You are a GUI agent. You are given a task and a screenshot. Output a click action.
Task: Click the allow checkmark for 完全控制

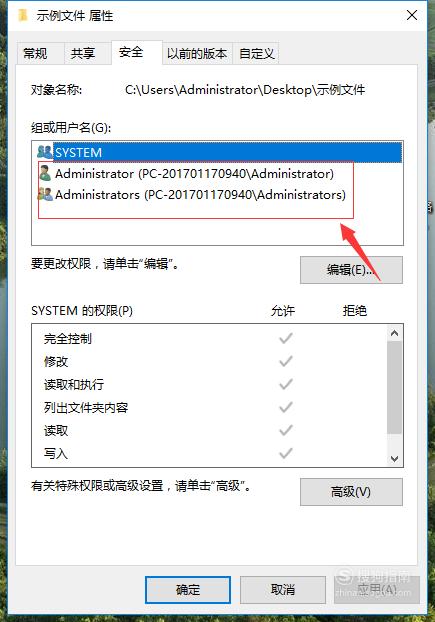pos(286,338)
